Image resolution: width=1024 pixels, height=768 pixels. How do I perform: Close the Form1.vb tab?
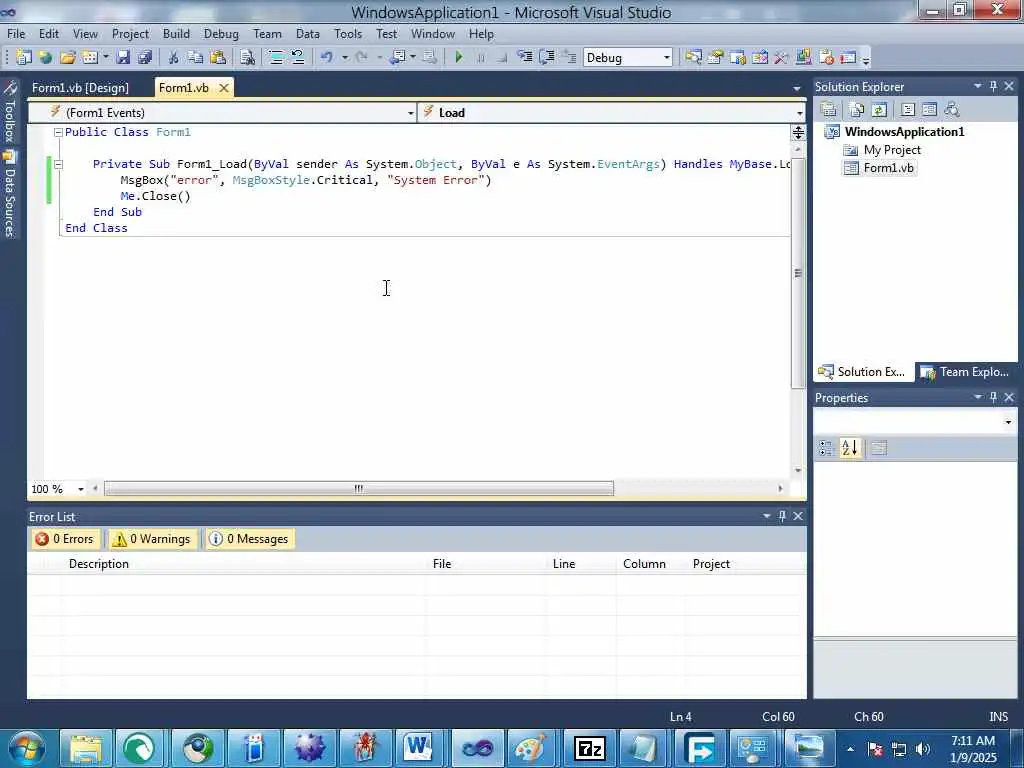(223, 88)
